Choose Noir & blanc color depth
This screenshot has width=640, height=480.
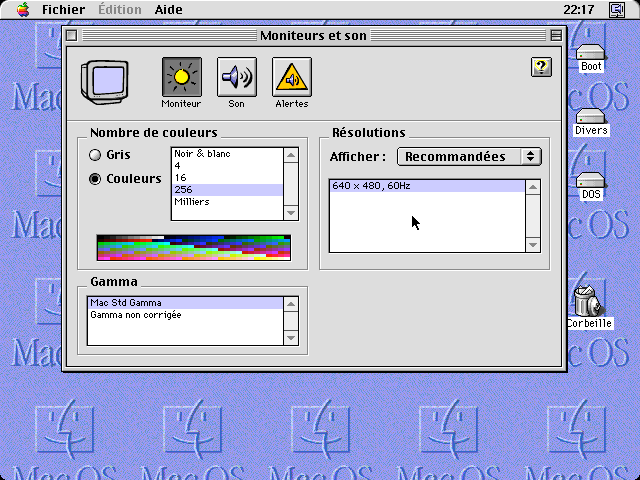[227, 154]
